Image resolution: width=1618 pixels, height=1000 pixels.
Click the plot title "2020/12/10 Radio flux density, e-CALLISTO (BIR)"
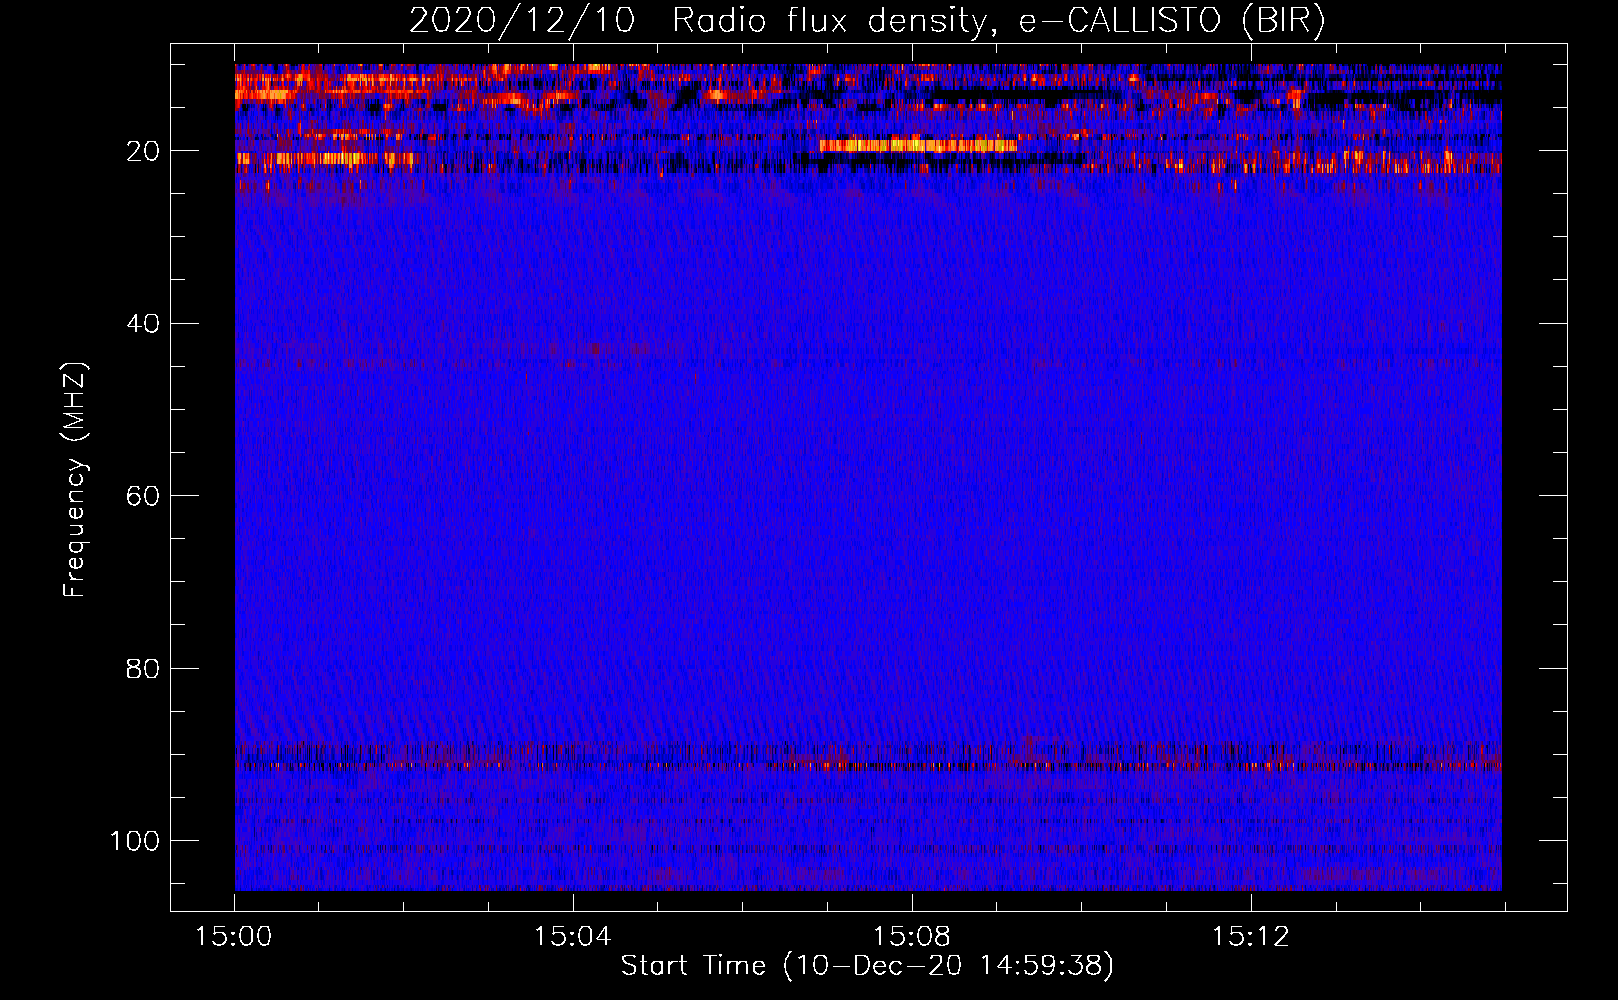pyautogui.click(x=867, y=21)
